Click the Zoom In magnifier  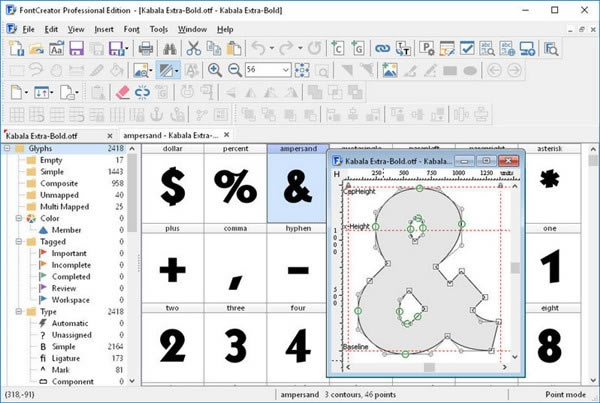(215, 70)
